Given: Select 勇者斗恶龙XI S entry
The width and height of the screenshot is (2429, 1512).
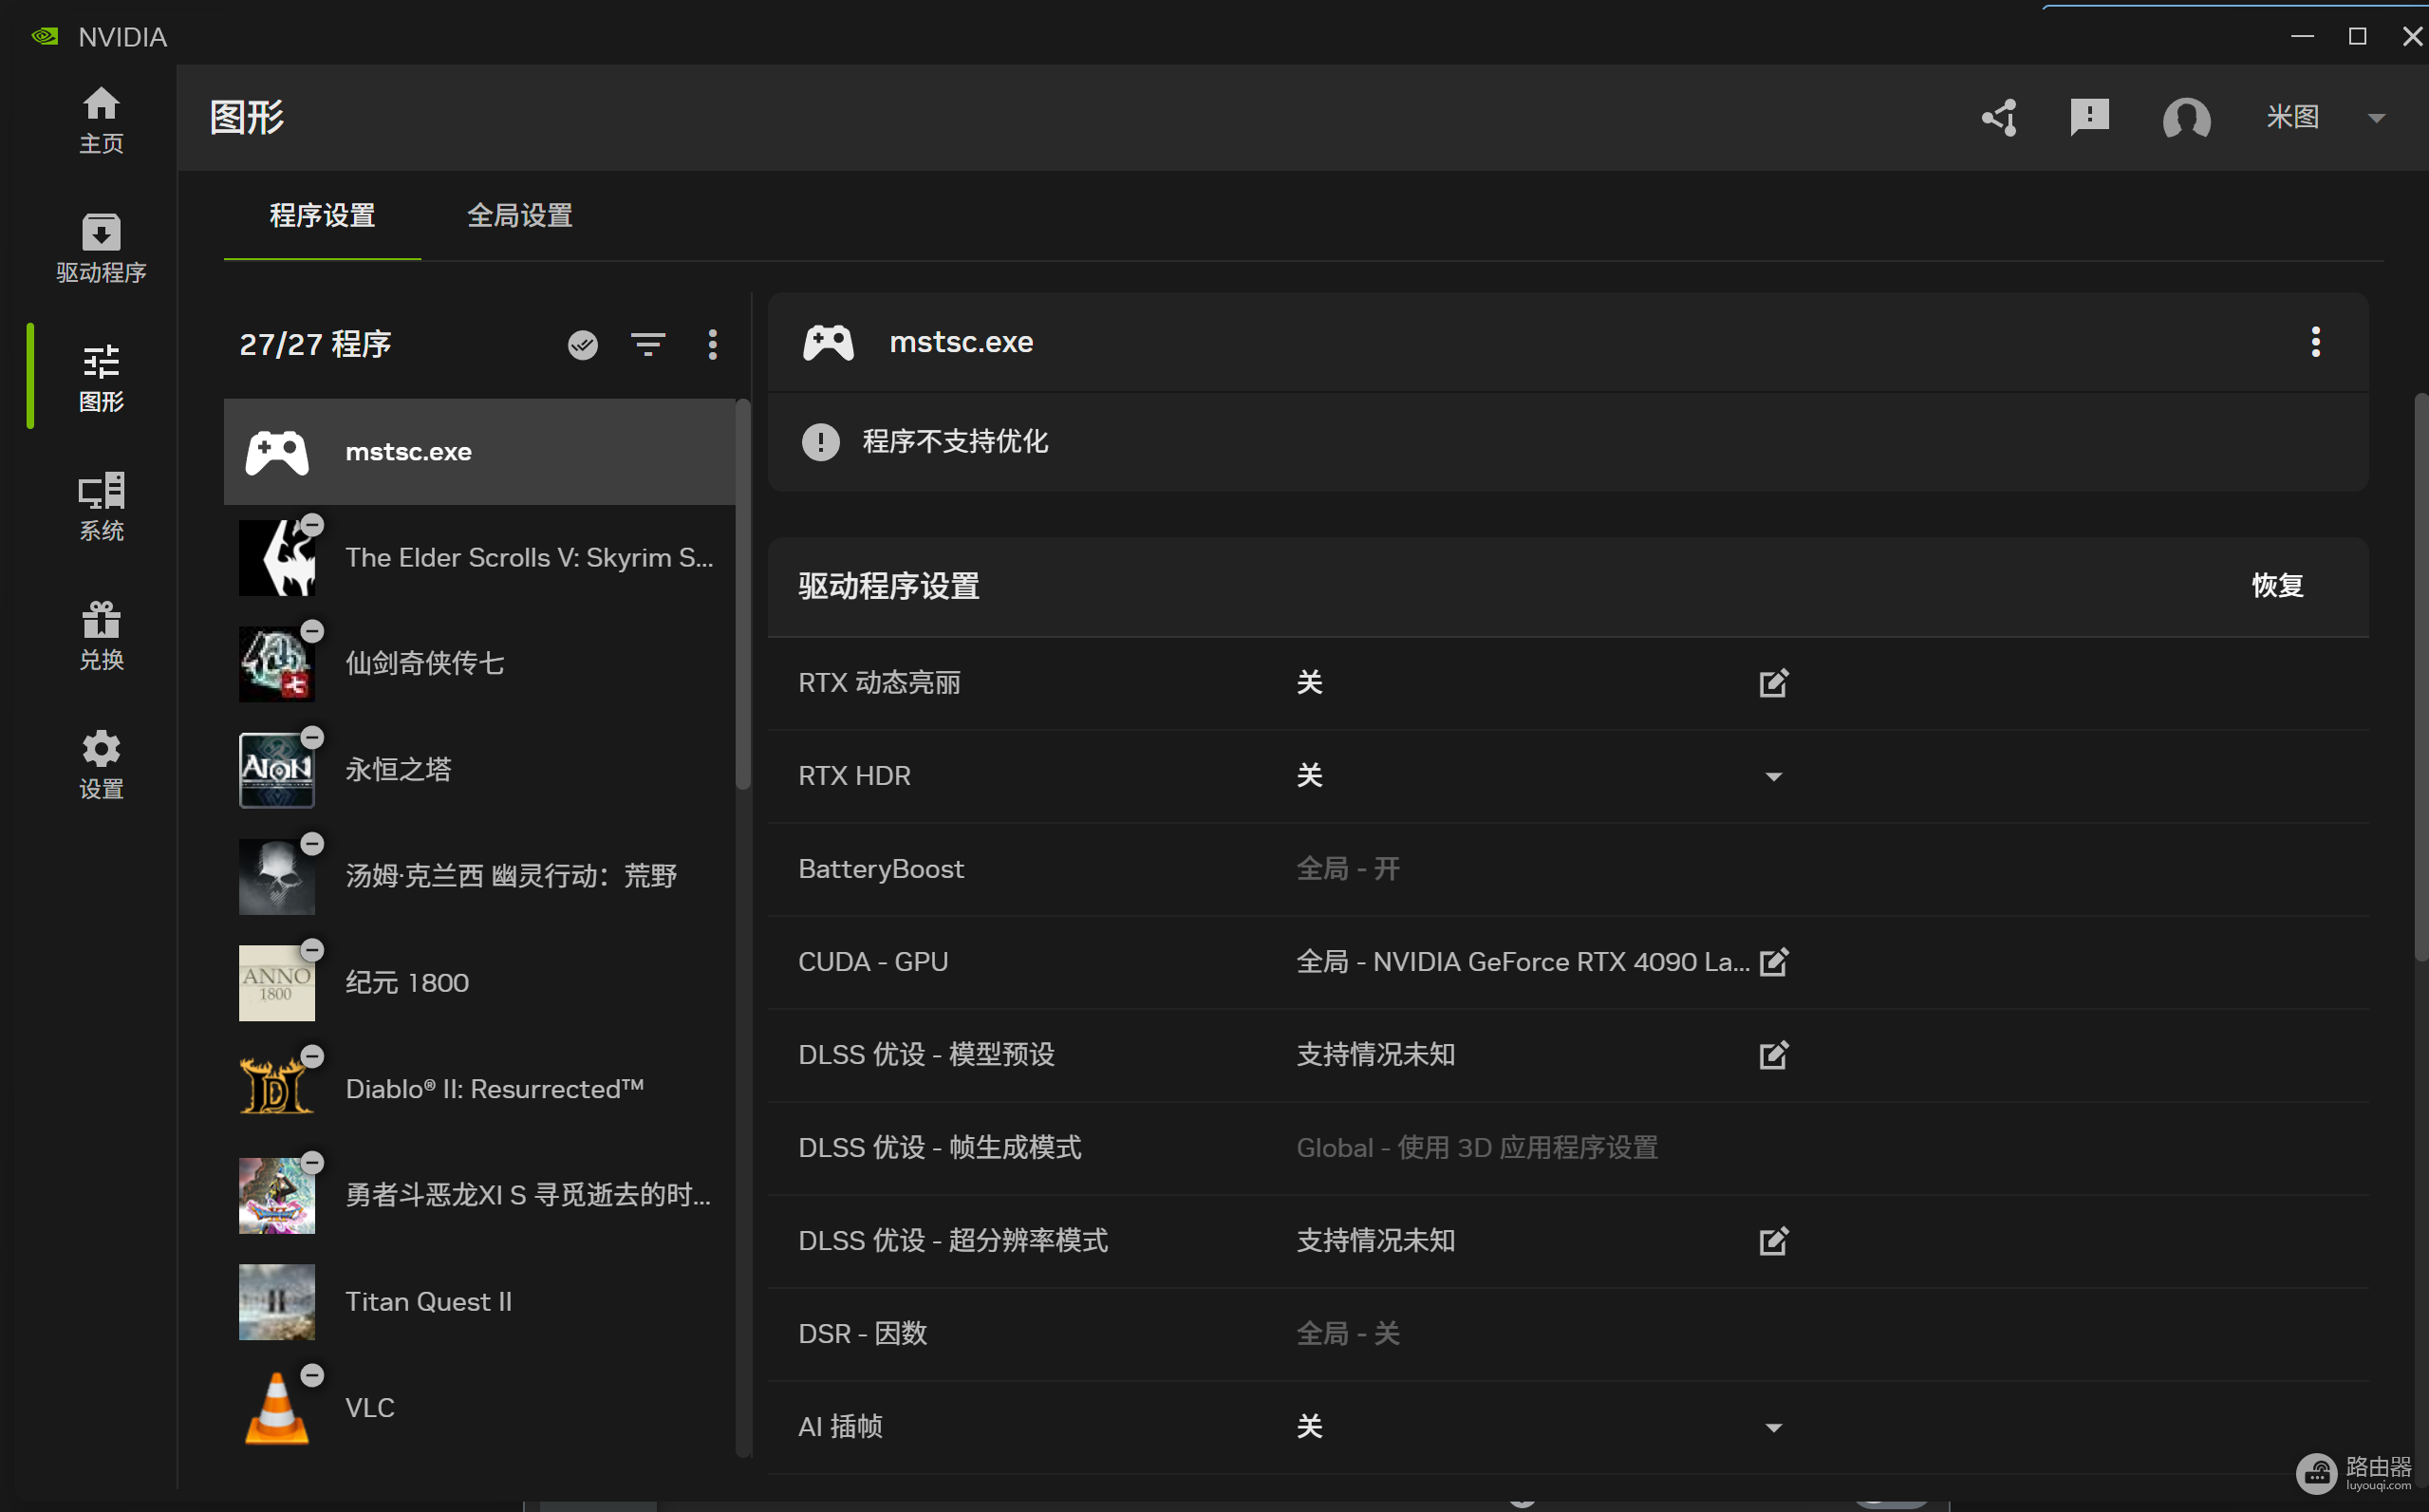Looking at the screenshot, I should [x=480, y=1196].
